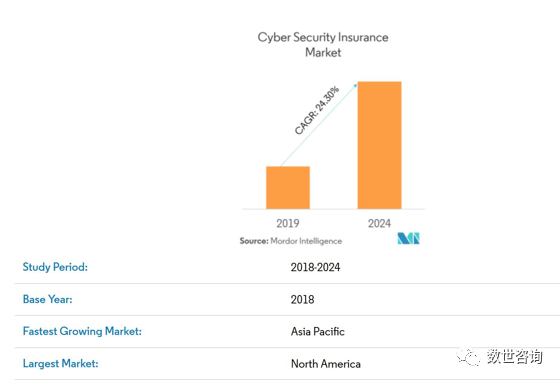Viewport: 560px width, 382px height.
Task: Click the chart title Cyber Security Insurance Market
Action: tap(323, 45)
